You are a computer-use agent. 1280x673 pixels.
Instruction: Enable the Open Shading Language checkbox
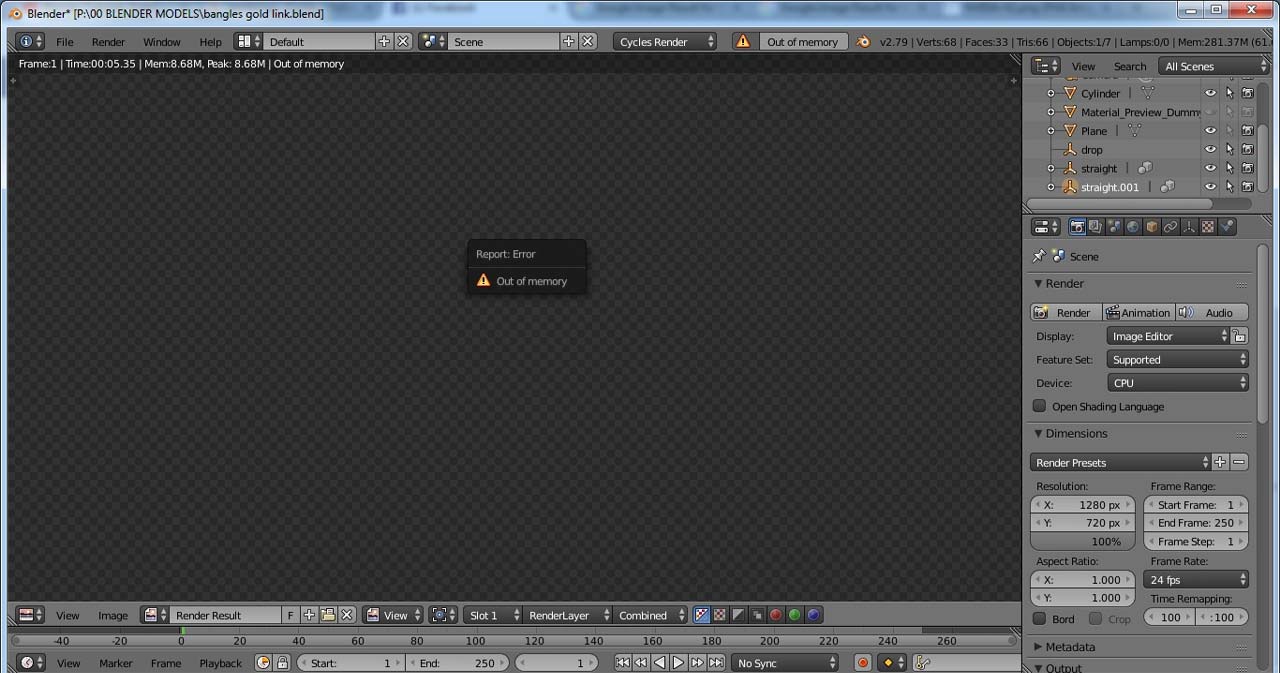(1039, 406)
